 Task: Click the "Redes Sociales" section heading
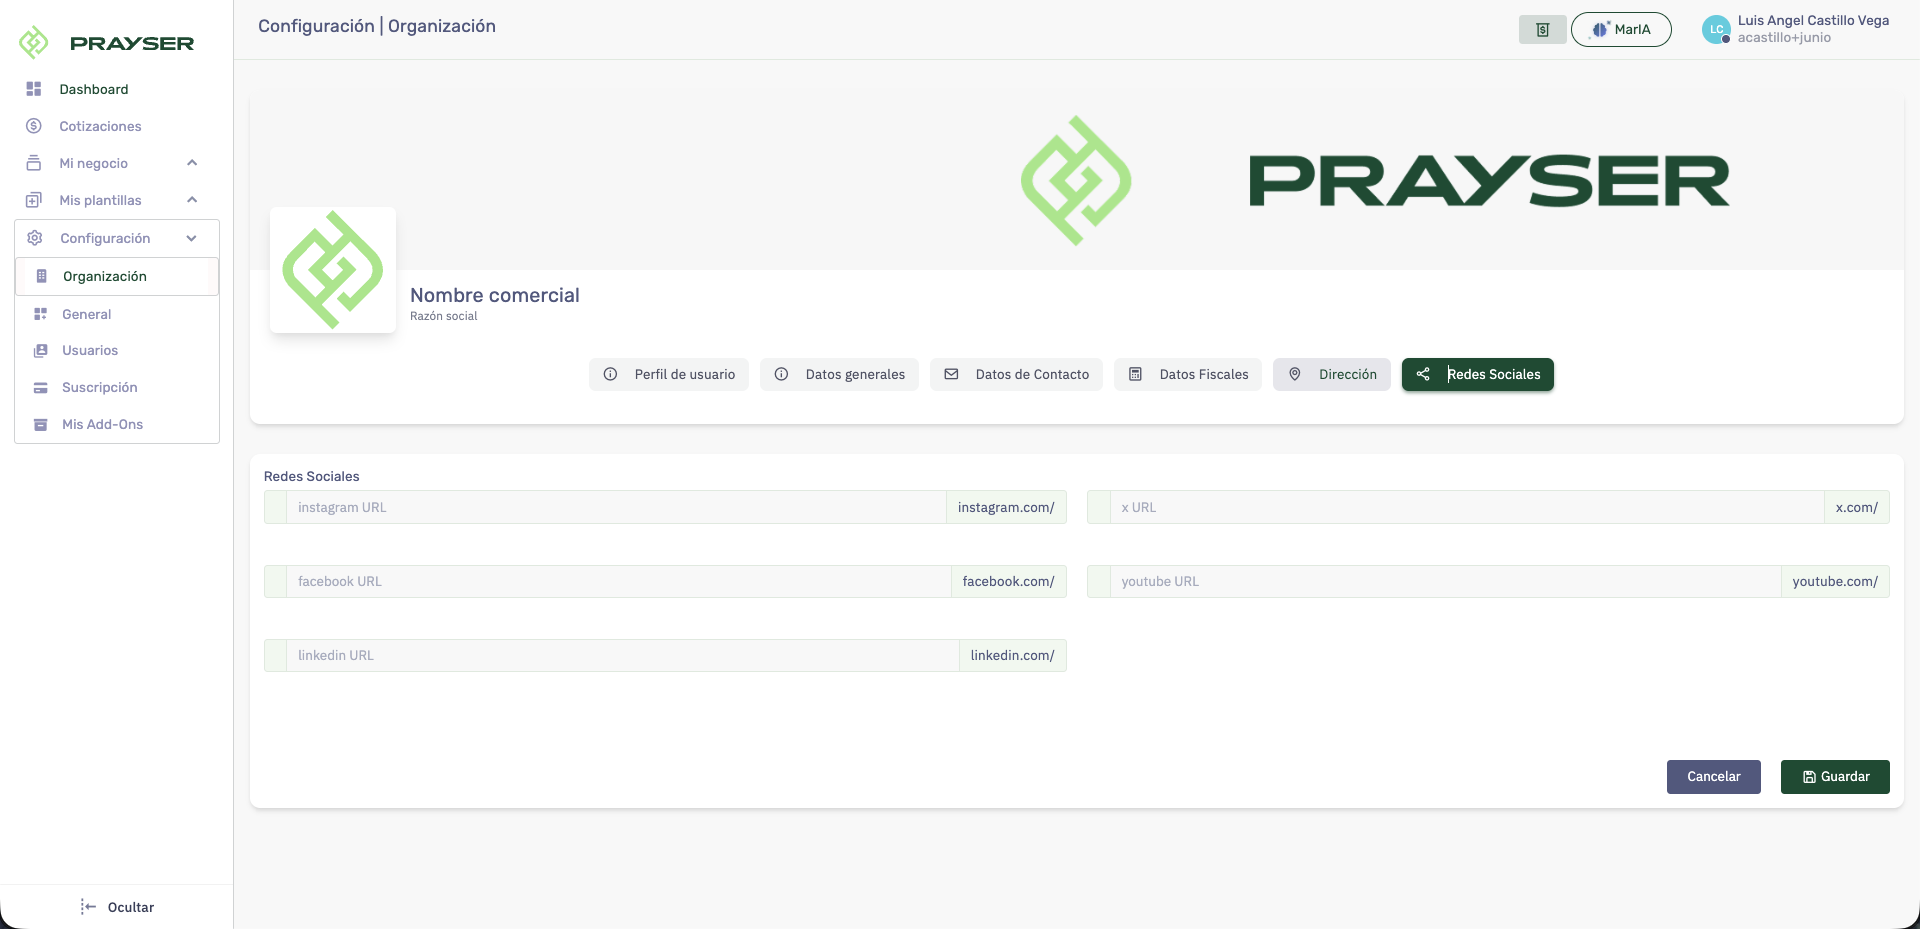tap(312, 477)
